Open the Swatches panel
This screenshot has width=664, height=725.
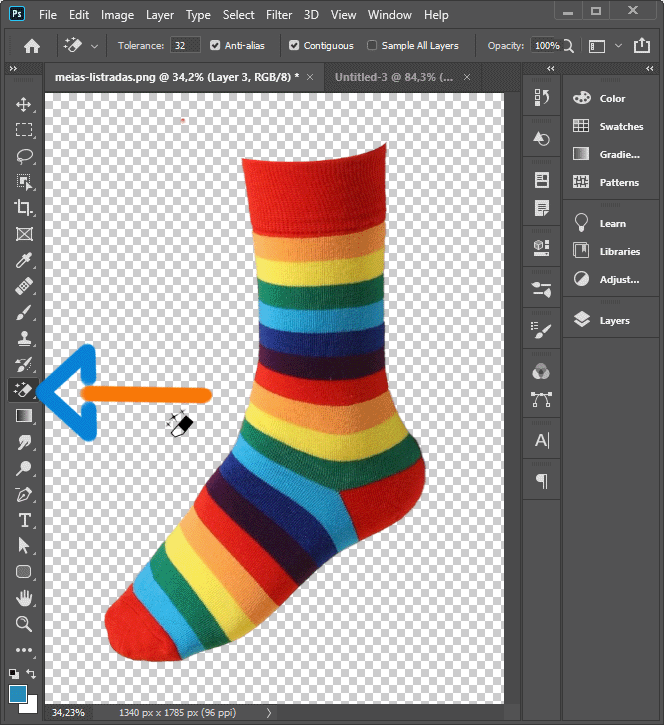pos(620,127)
